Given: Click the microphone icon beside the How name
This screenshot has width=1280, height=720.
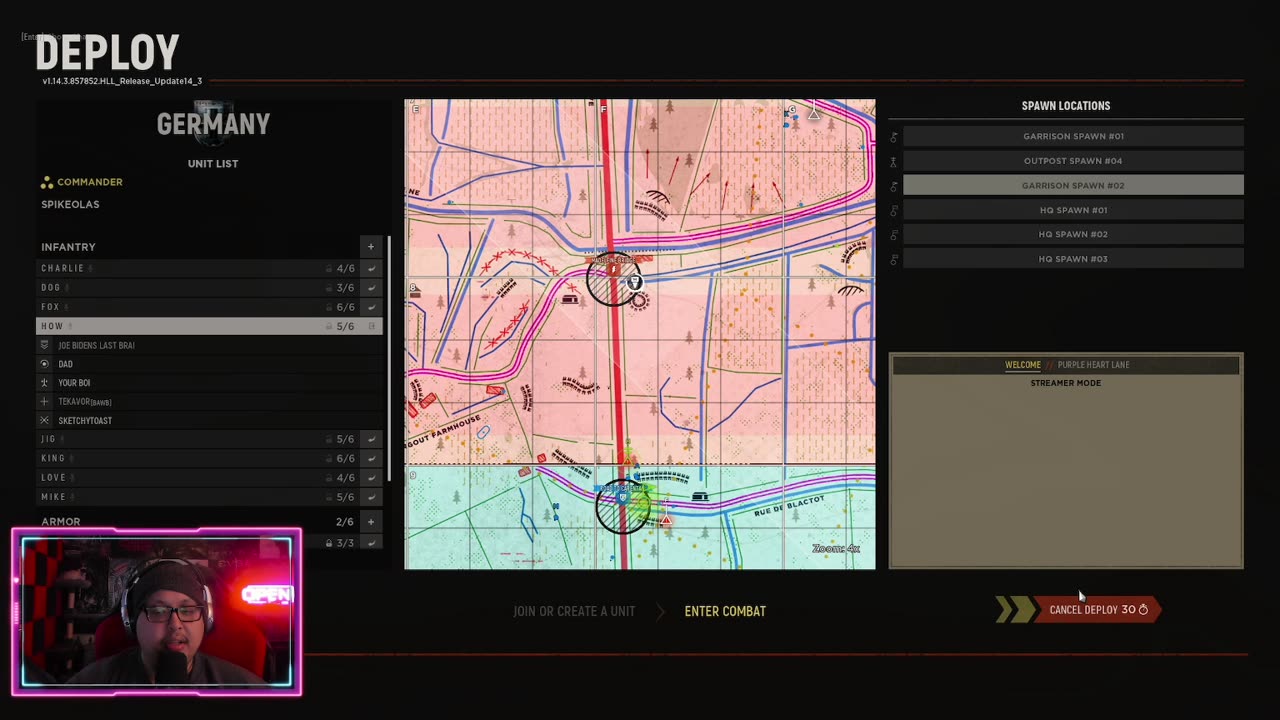Looking at the screenshot, I should coord(70,326).
